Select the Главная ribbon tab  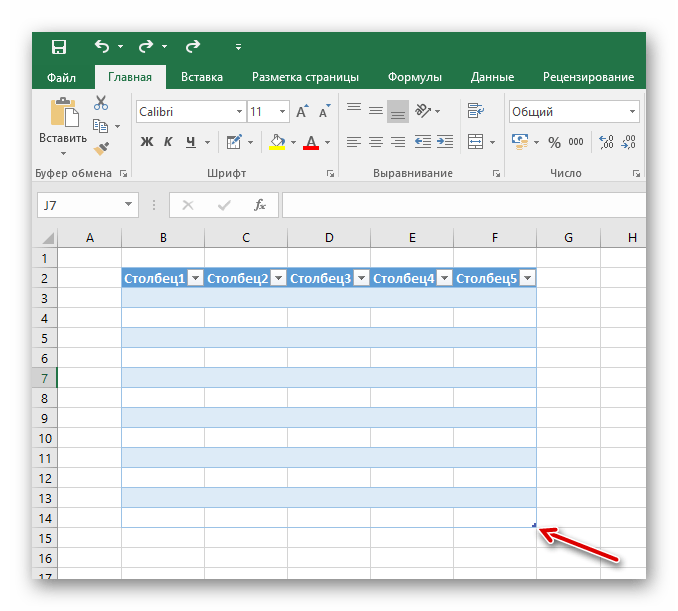(x=130, y=77)
